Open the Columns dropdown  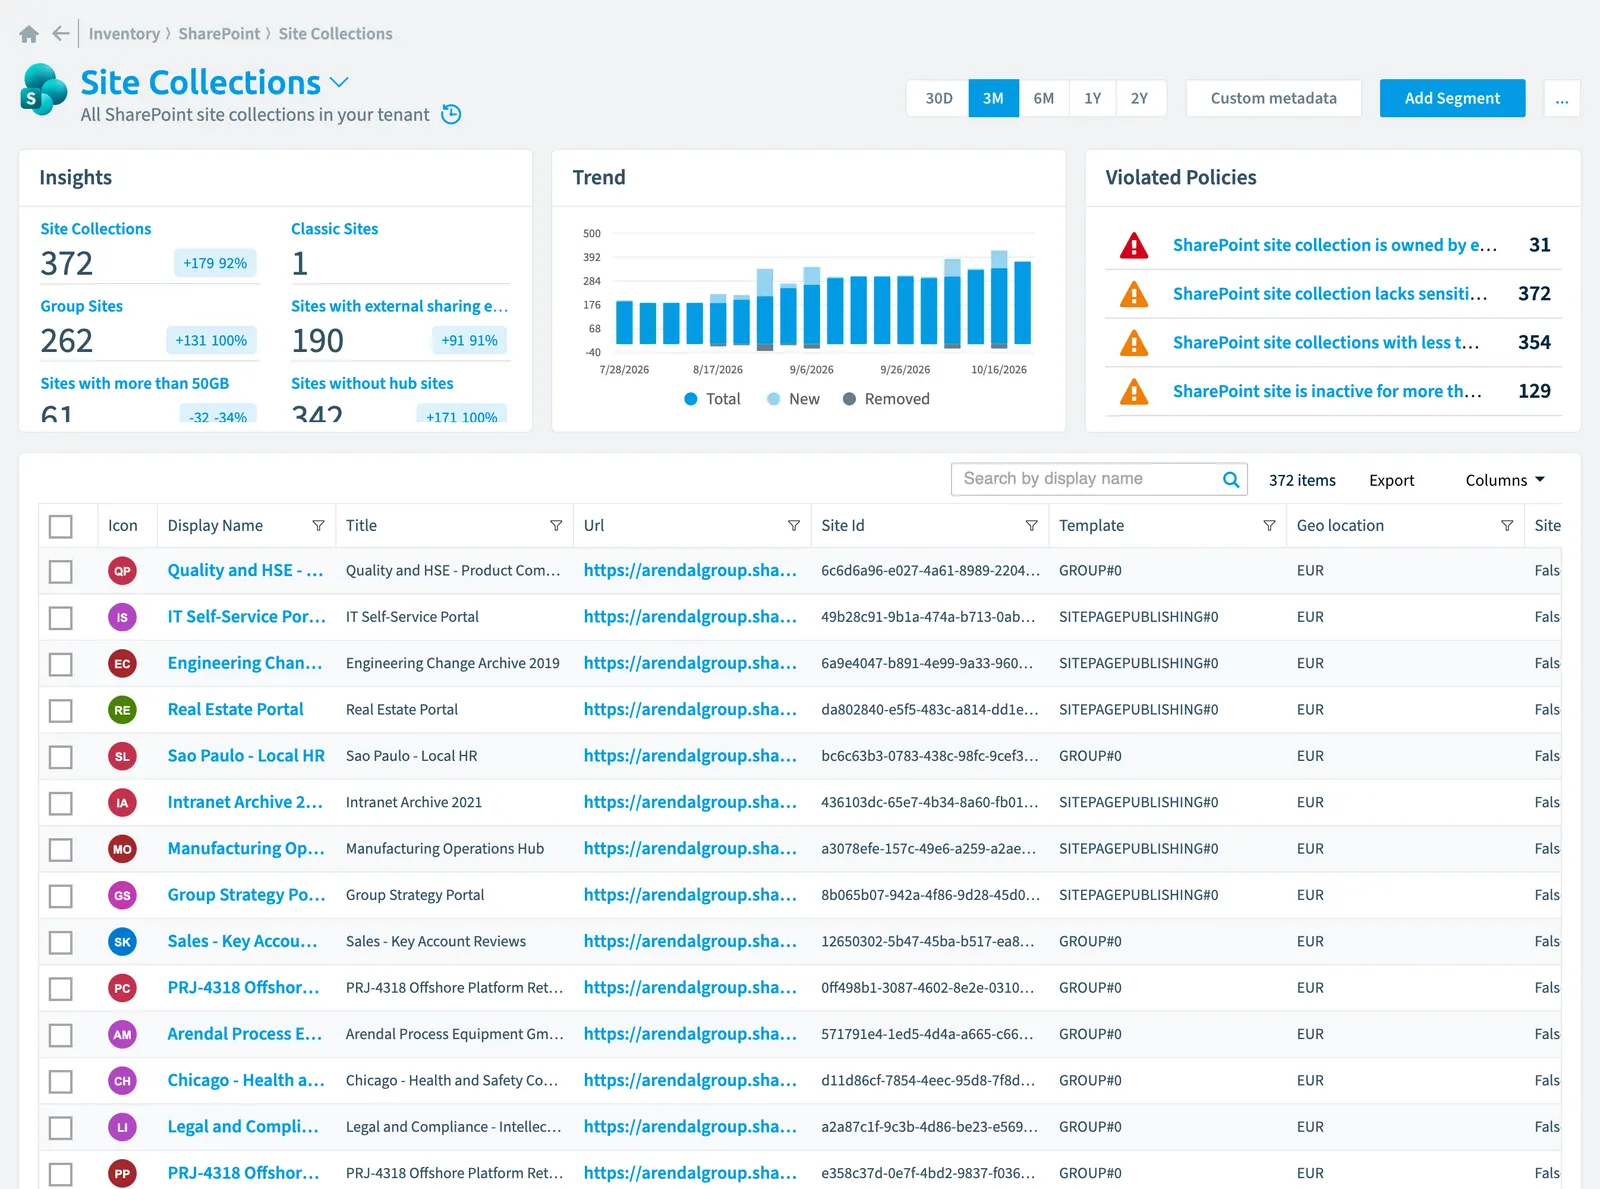tap(1505, 480)
